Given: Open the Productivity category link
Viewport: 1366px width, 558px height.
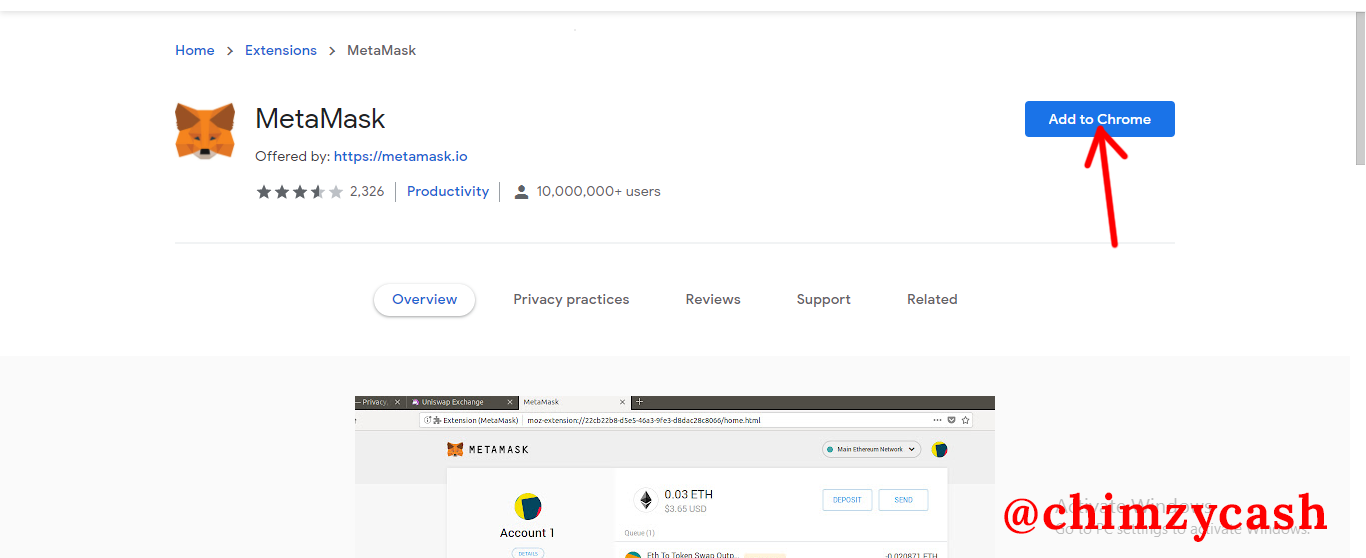Looking at the screenshot, I should tap(448, 191).
